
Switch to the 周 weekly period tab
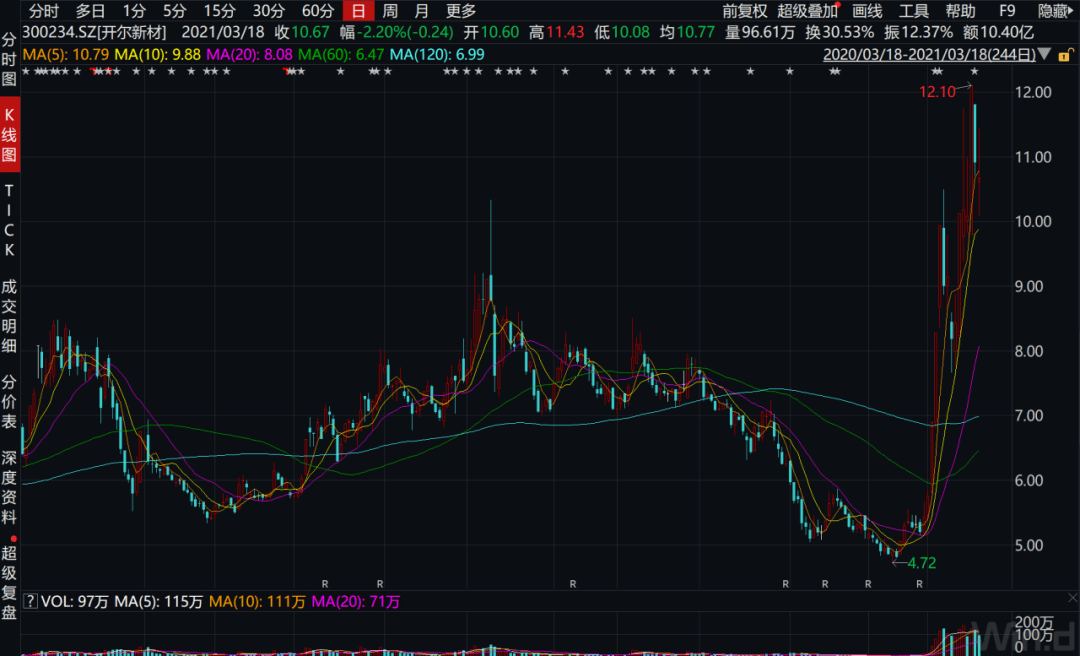tap(390, 11)
